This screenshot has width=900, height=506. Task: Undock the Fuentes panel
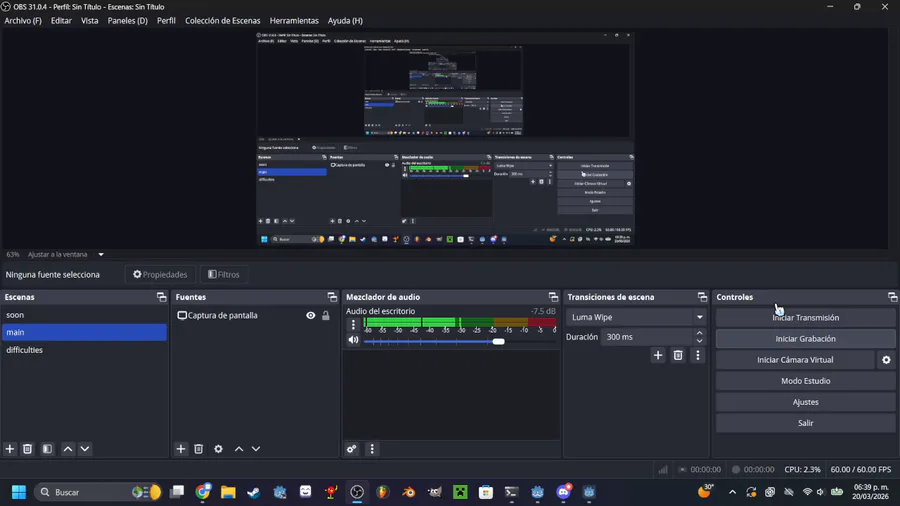332,297
